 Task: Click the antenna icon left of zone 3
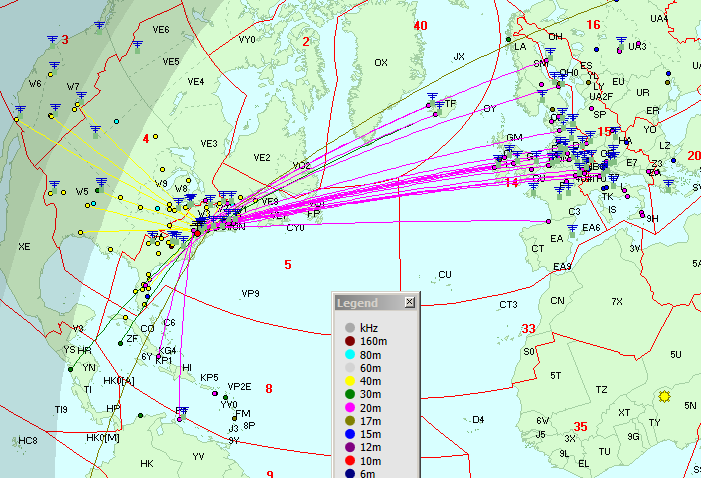(53, 41)
